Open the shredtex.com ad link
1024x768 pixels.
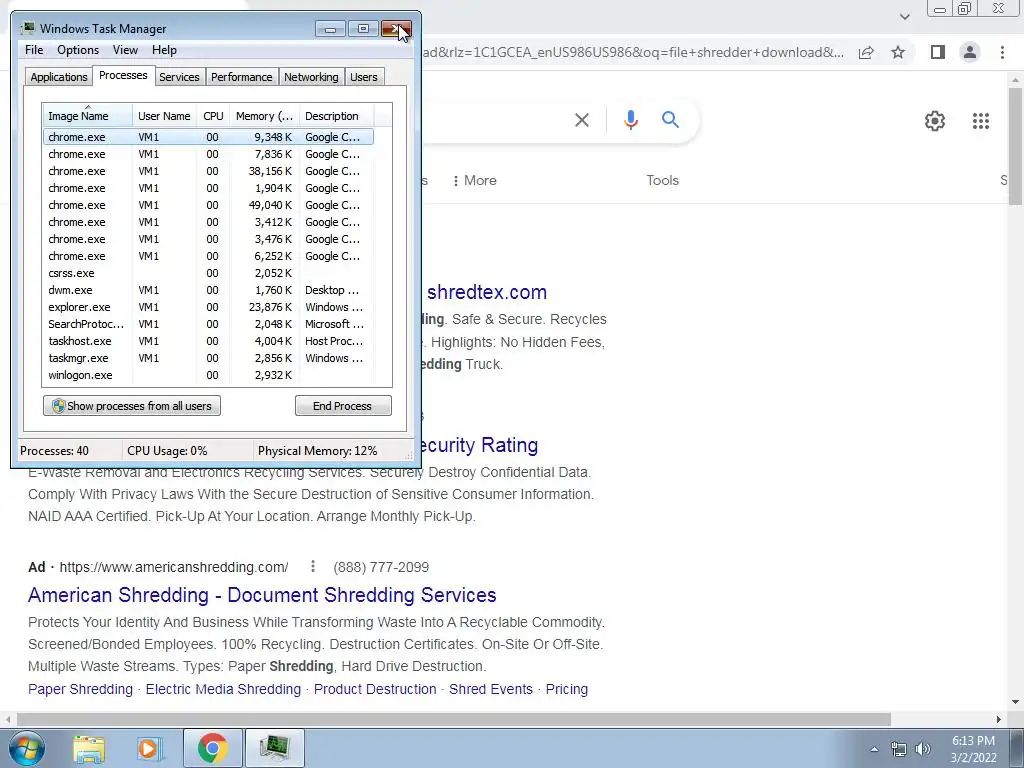point(487,292)
